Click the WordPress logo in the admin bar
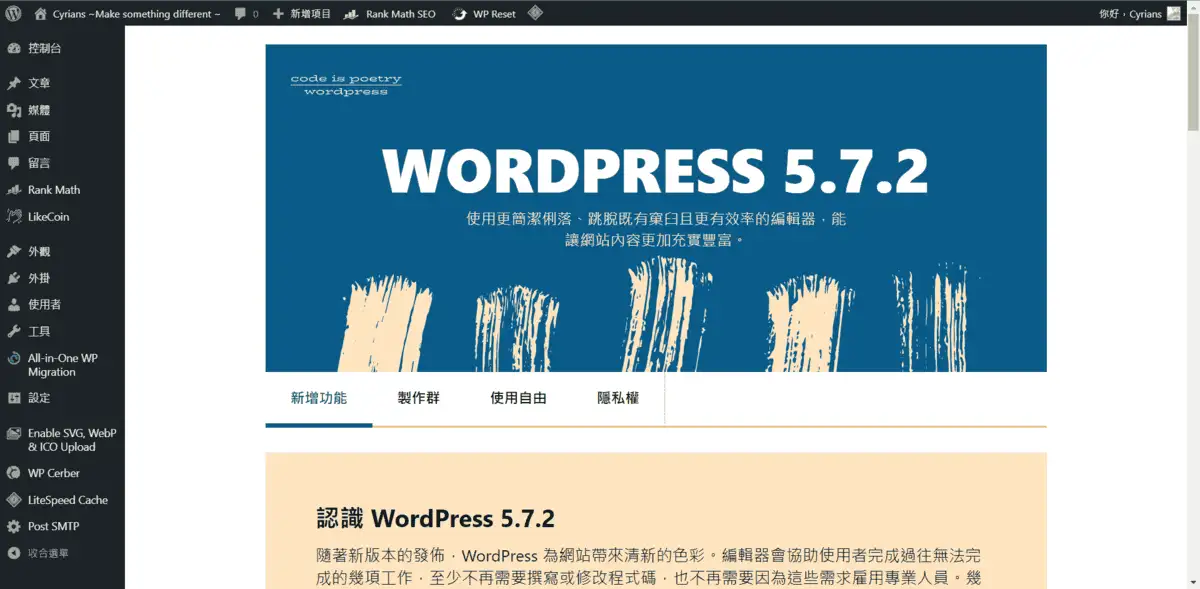Viewport: 1200px width, 589px height. (x=13, y=14)
